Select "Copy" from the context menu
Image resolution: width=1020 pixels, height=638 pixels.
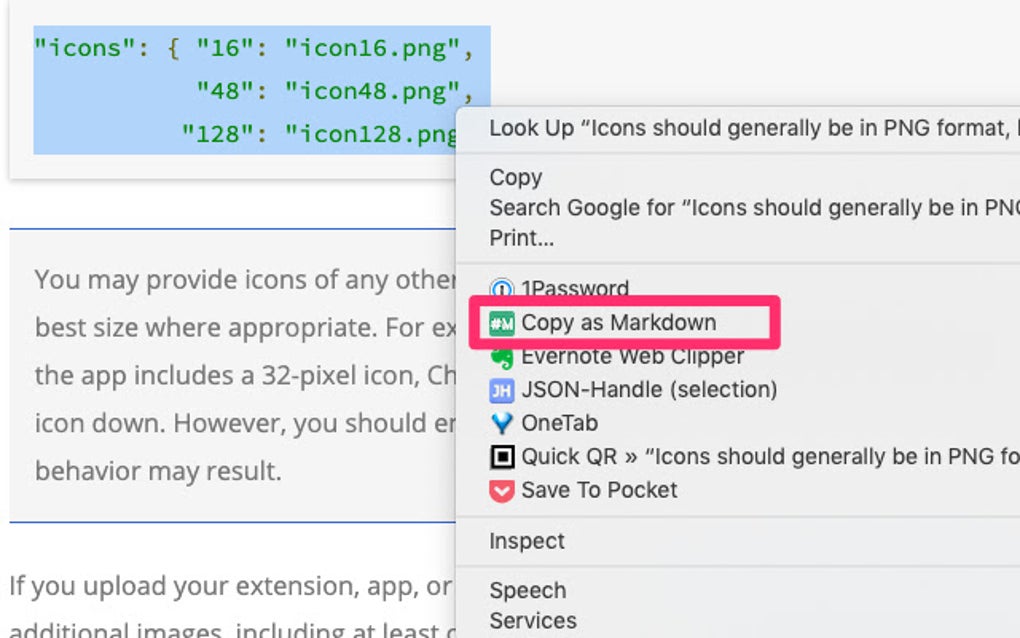click(516, 177)
